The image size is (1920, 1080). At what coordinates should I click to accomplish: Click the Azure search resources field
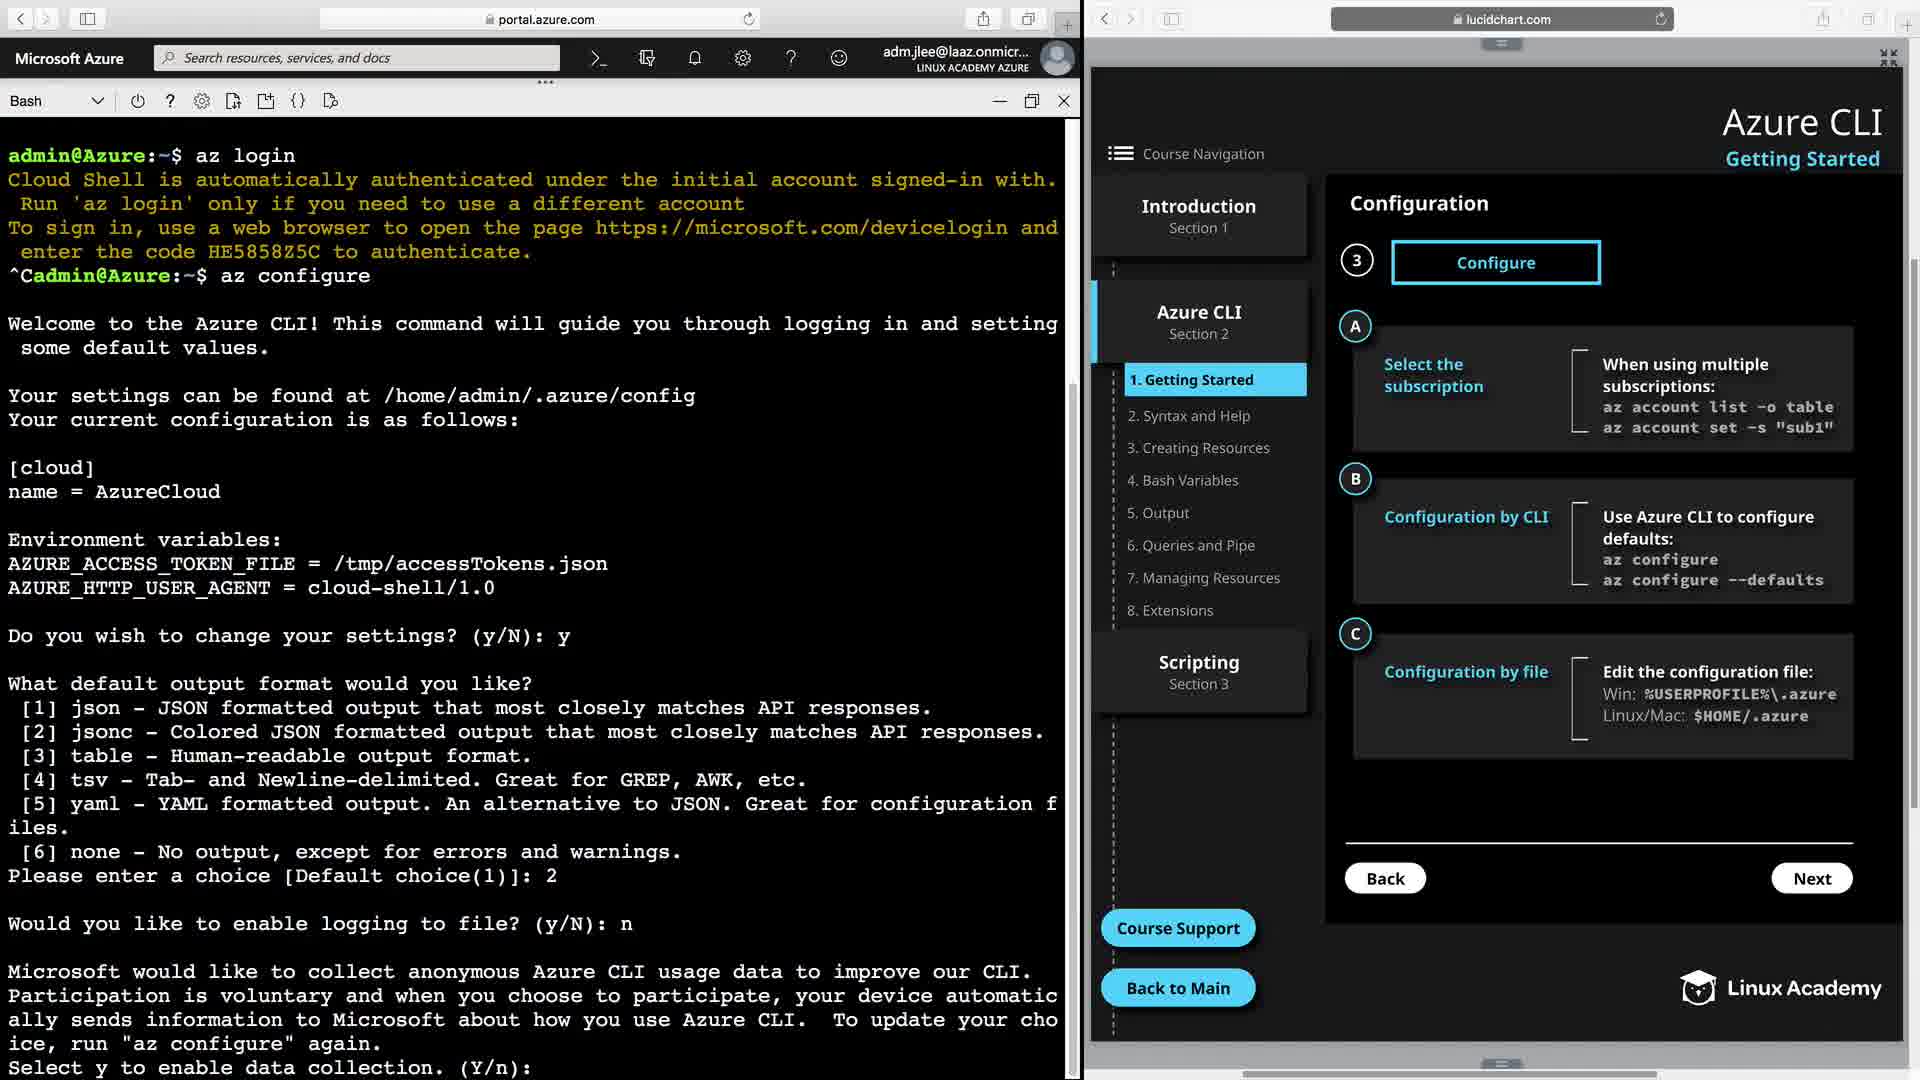pyautogui.click(x=360, y=58)
